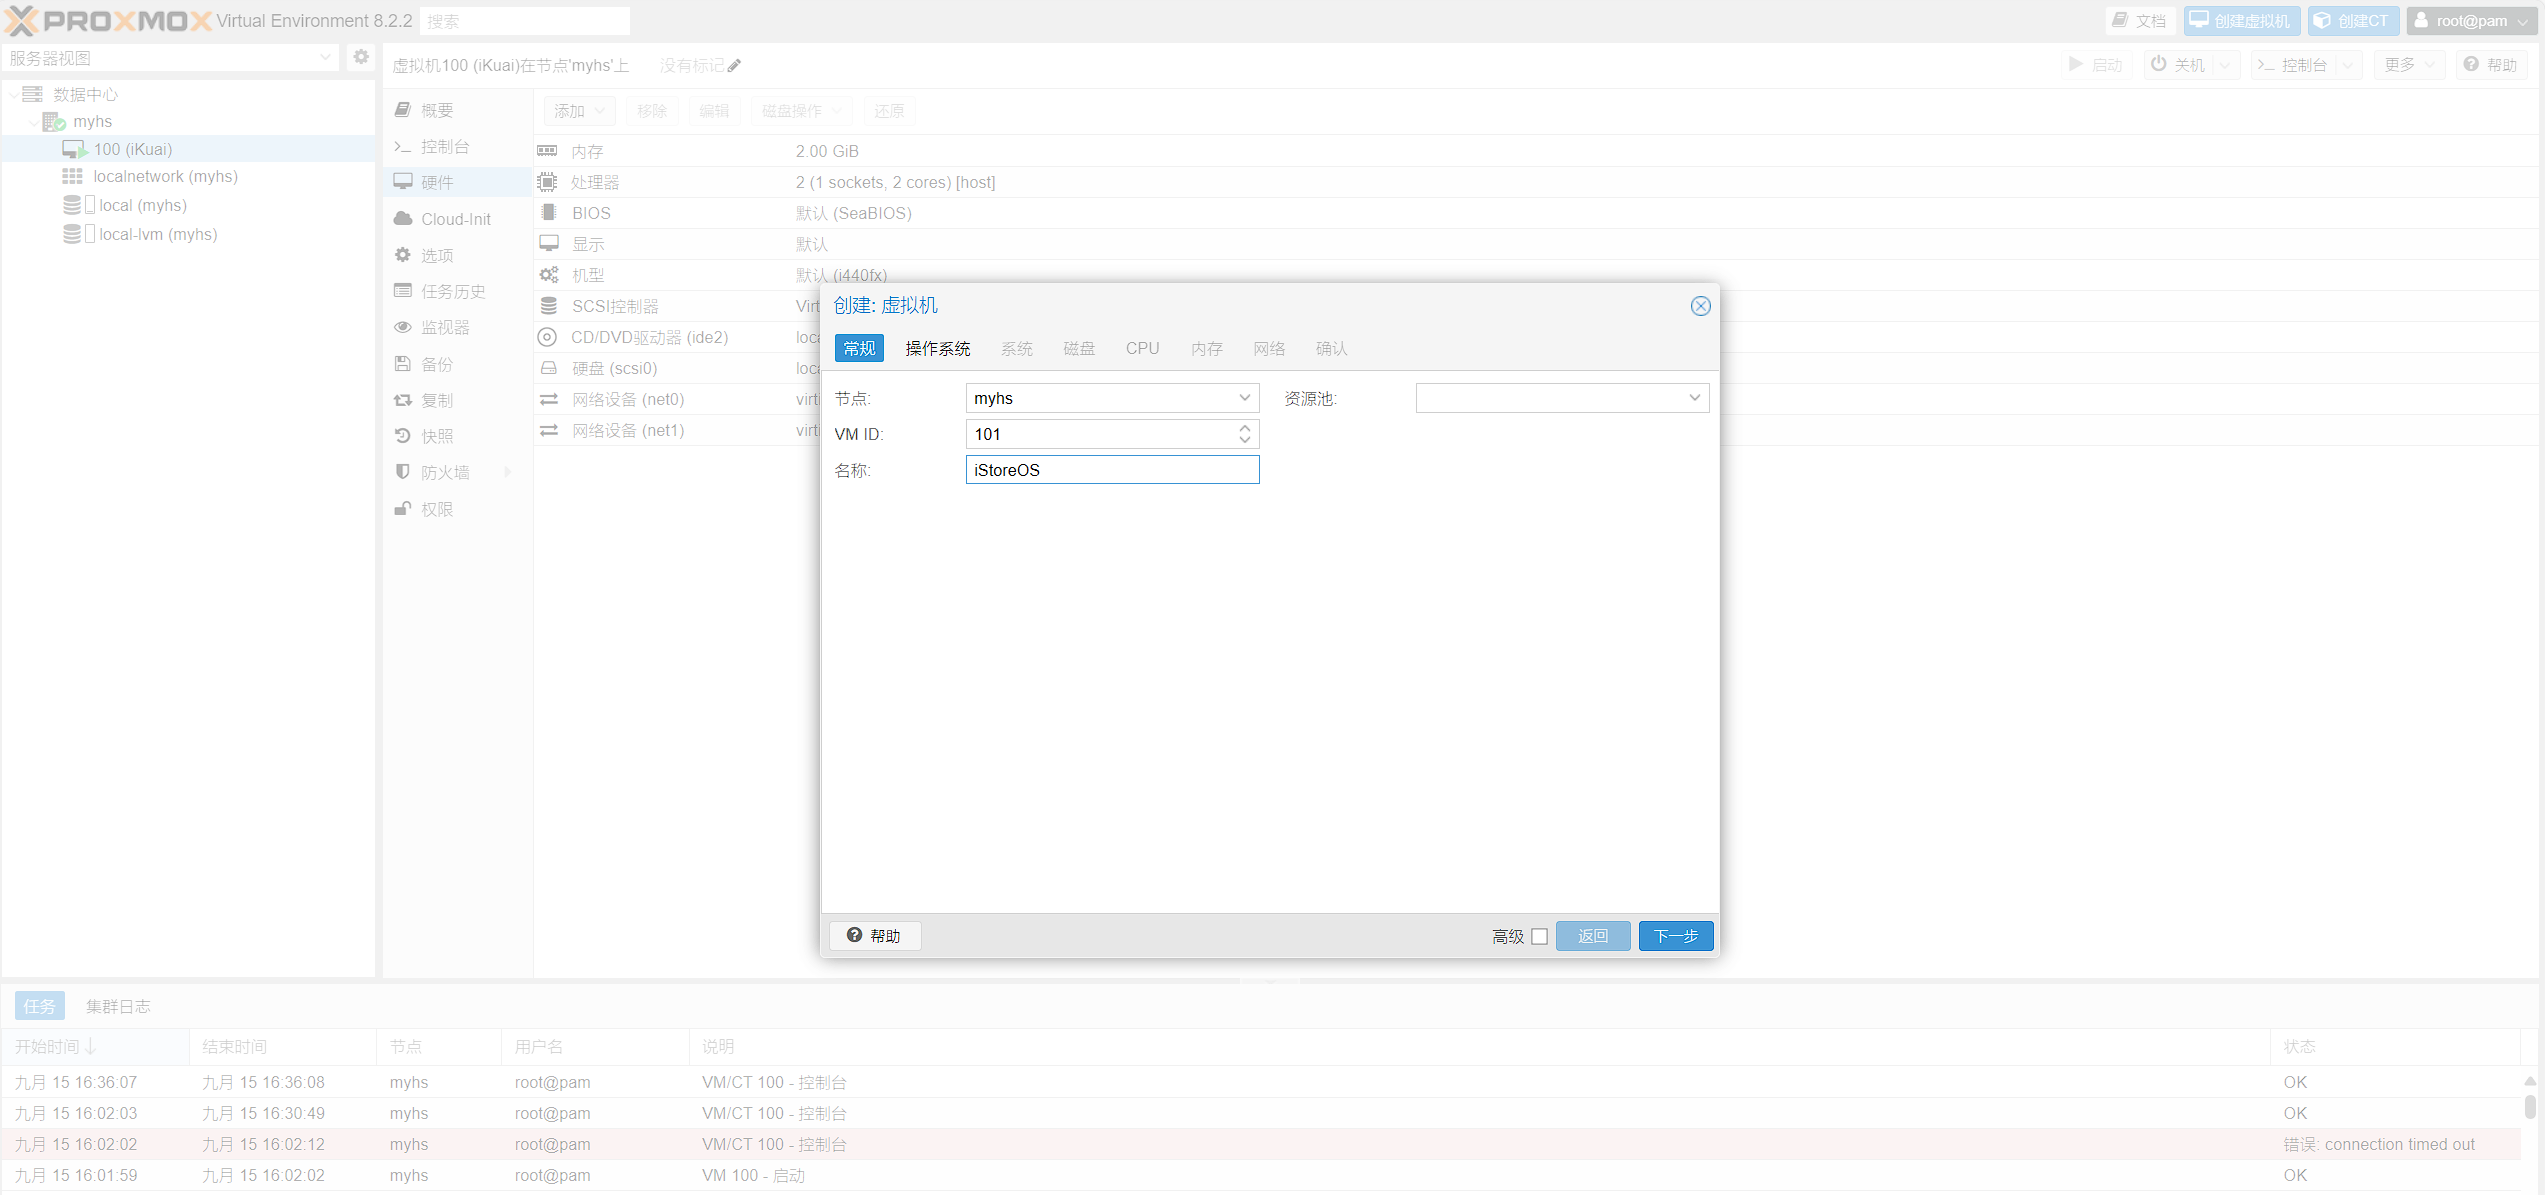The height and width of the screenshot is (1195, 2545).
Task: Switch to the 集群日志 cluster log tab
Action: click(118, 1006)
